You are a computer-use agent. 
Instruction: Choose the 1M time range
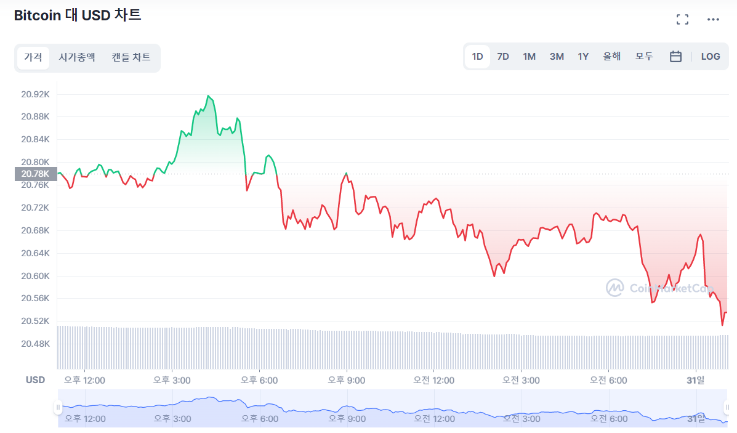pyautogui.click(x=529, y=57)
